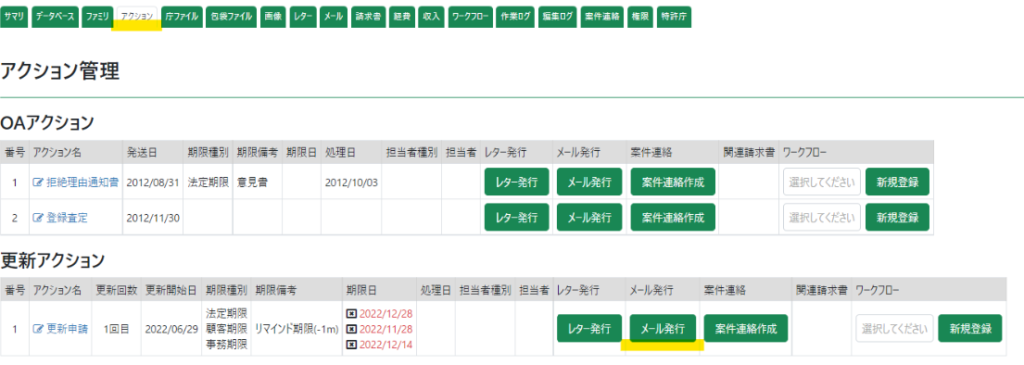Click 案件連絡作成 in the 登録査定 row
Image resolution: width=1024 pixels, height=365 pixels.
pyautogui.click(x=673, y=217)
